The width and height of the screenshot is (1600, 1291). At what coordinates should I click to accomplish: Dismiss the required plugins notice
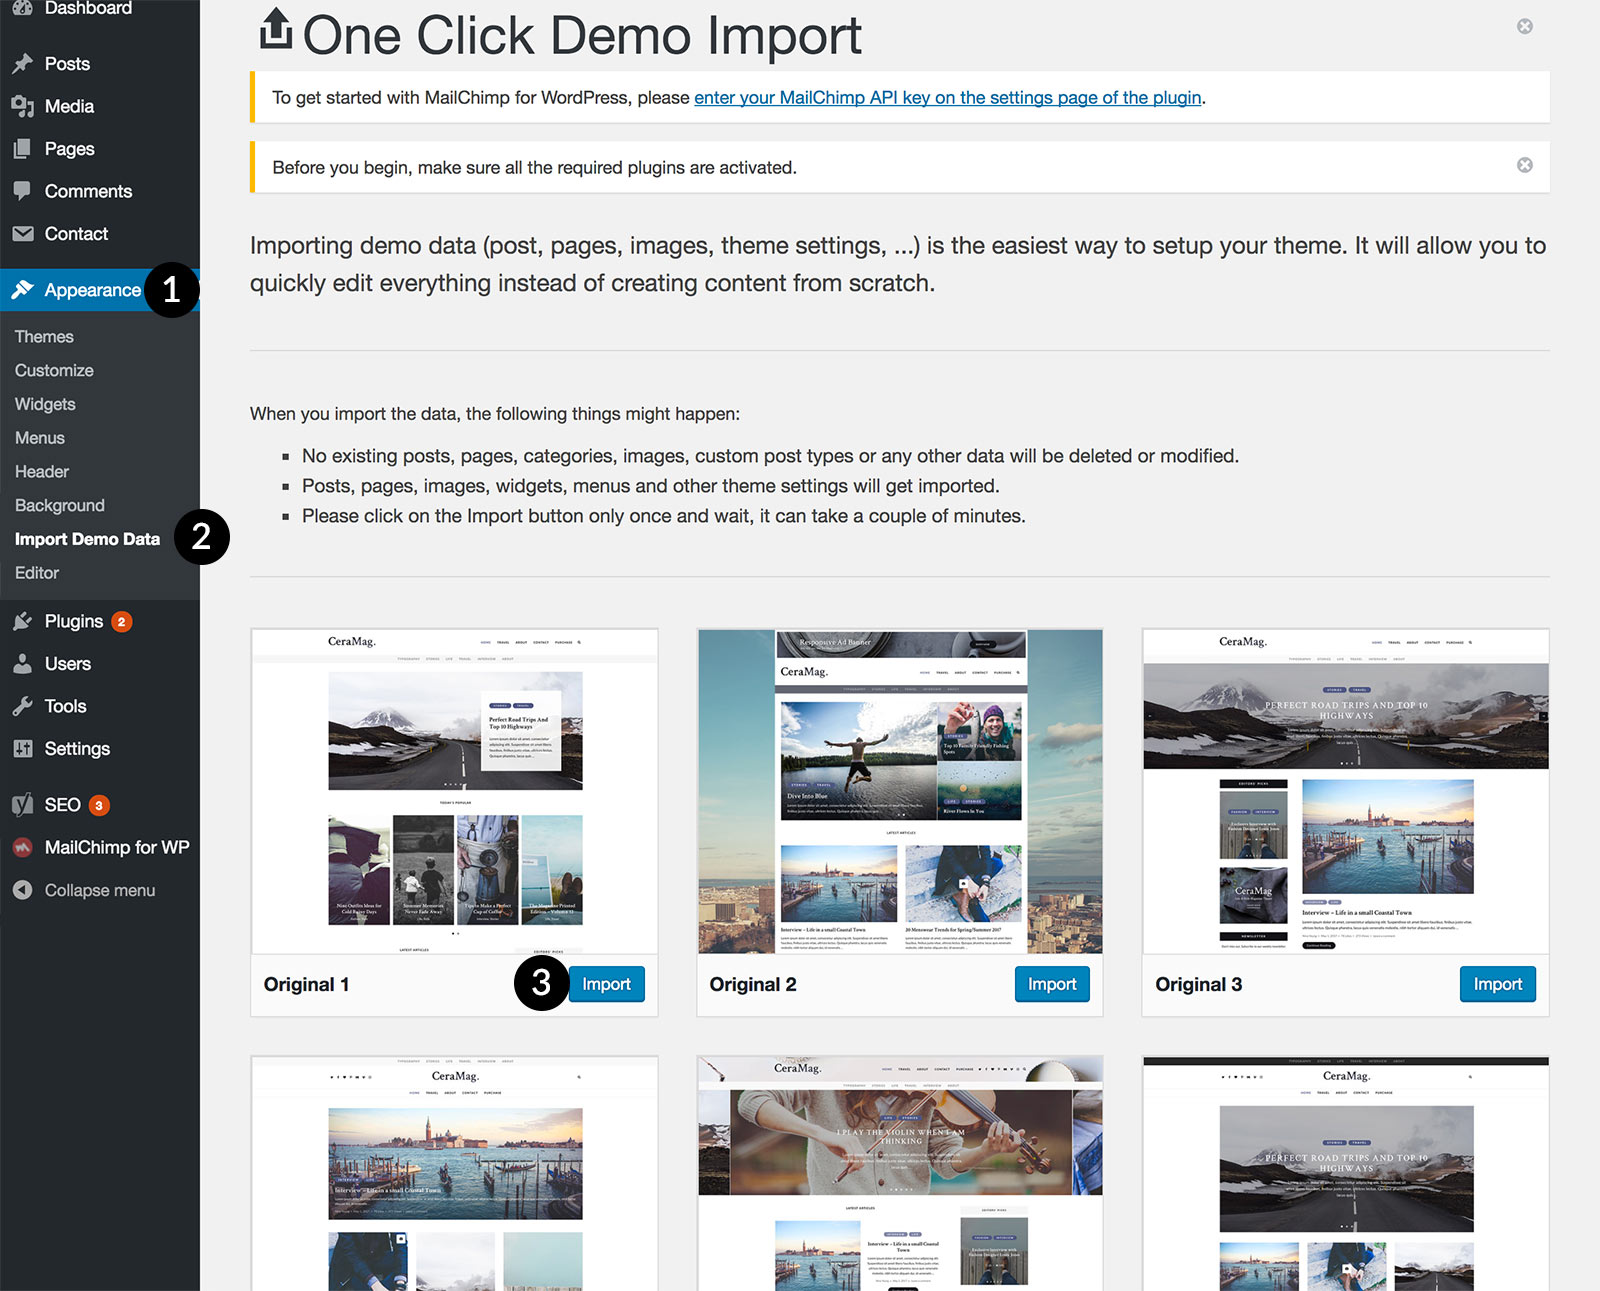point(1524,166)
